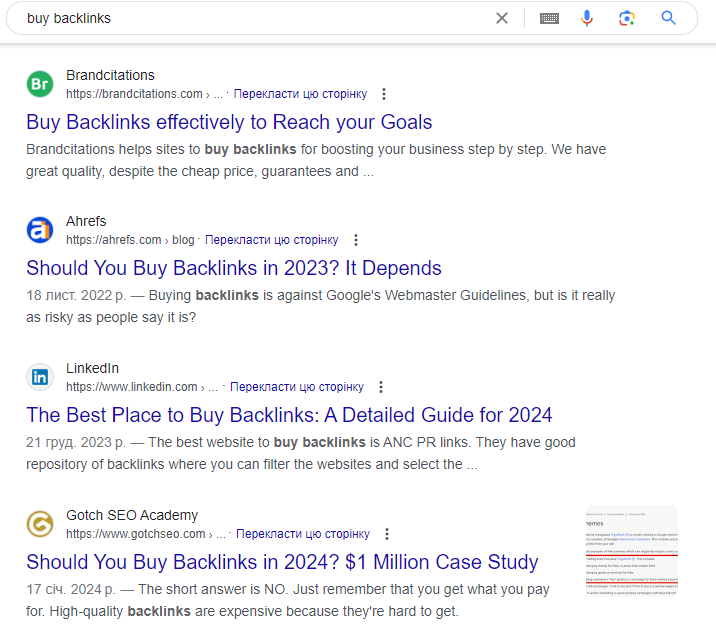Open three-dot menu for Ahrefs result

(x=355, y=240)
